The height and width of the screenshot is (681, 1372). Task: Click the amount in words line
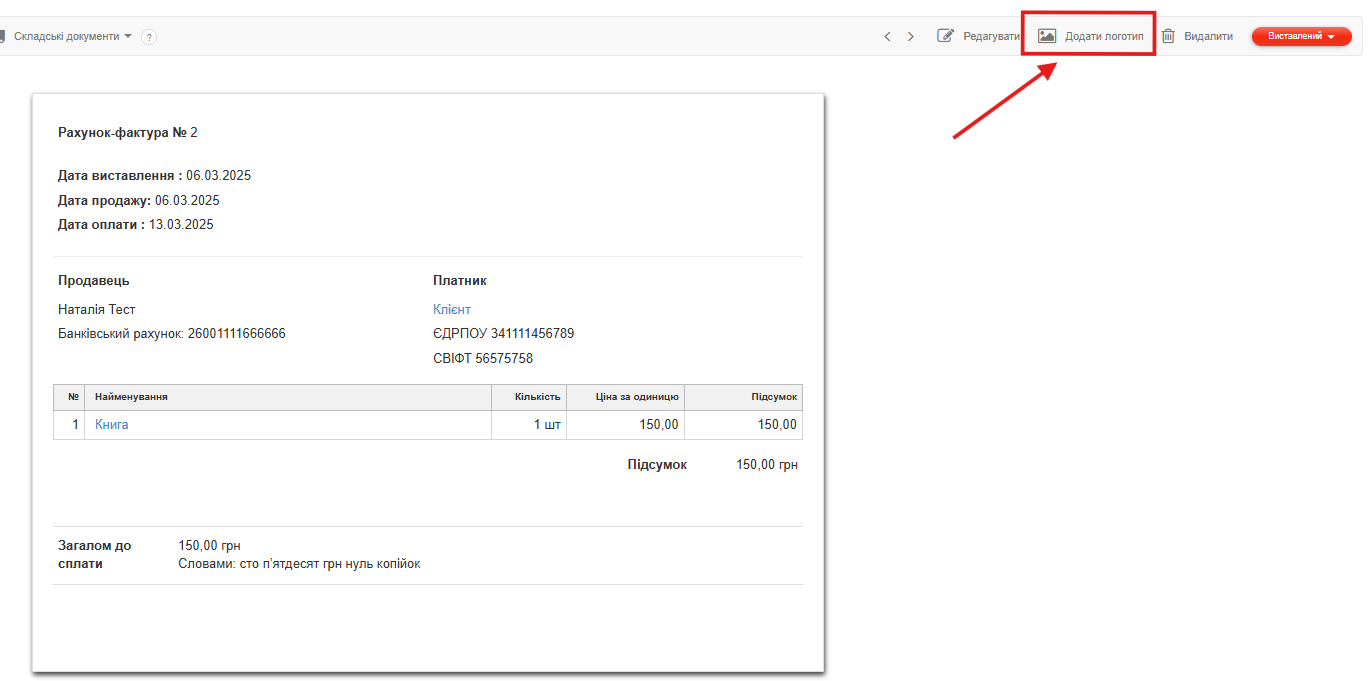299,563
